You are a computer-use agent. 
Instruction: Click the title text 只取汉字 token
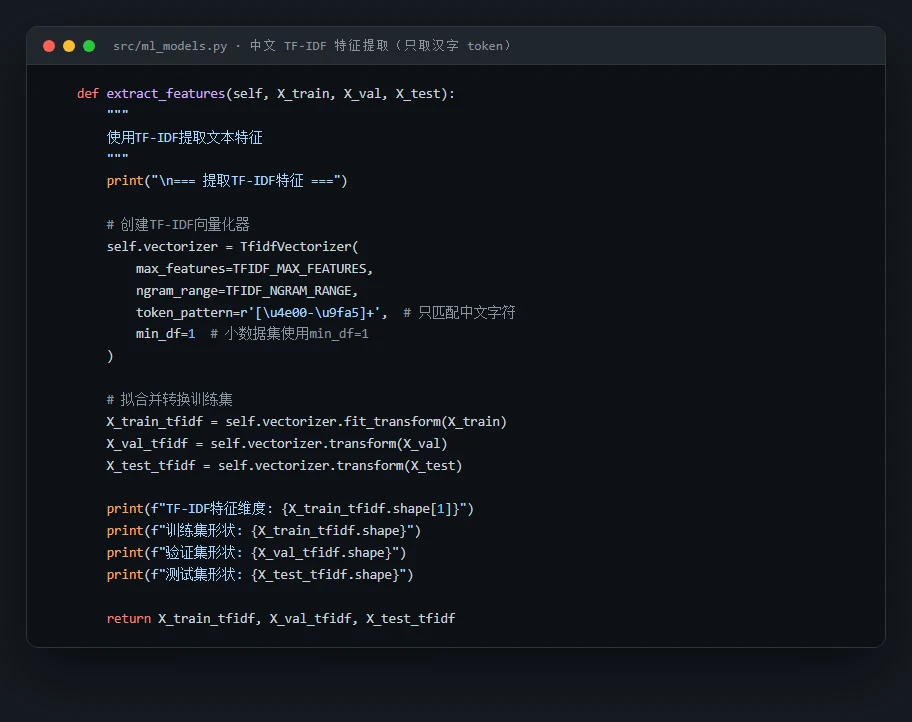[x=453, y=45]
